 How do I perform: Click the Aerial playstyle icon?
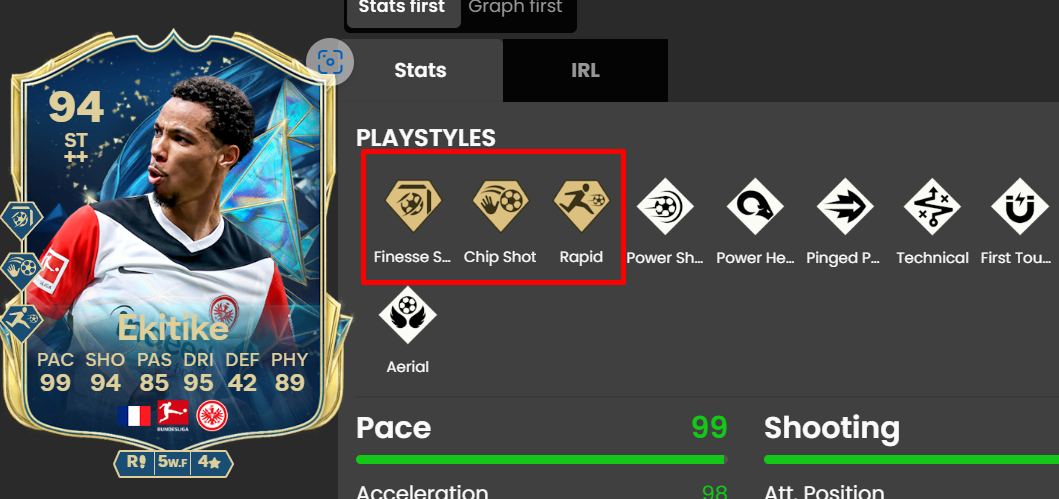coord(408,315)
